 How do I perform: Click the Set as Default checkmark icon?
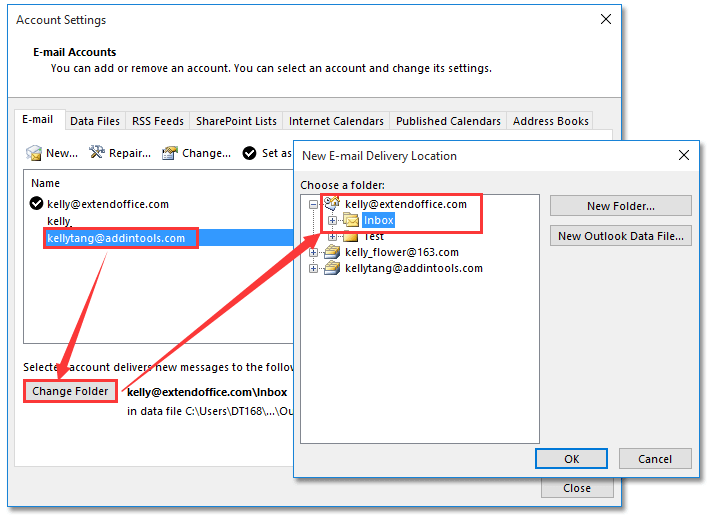point(250,153)
